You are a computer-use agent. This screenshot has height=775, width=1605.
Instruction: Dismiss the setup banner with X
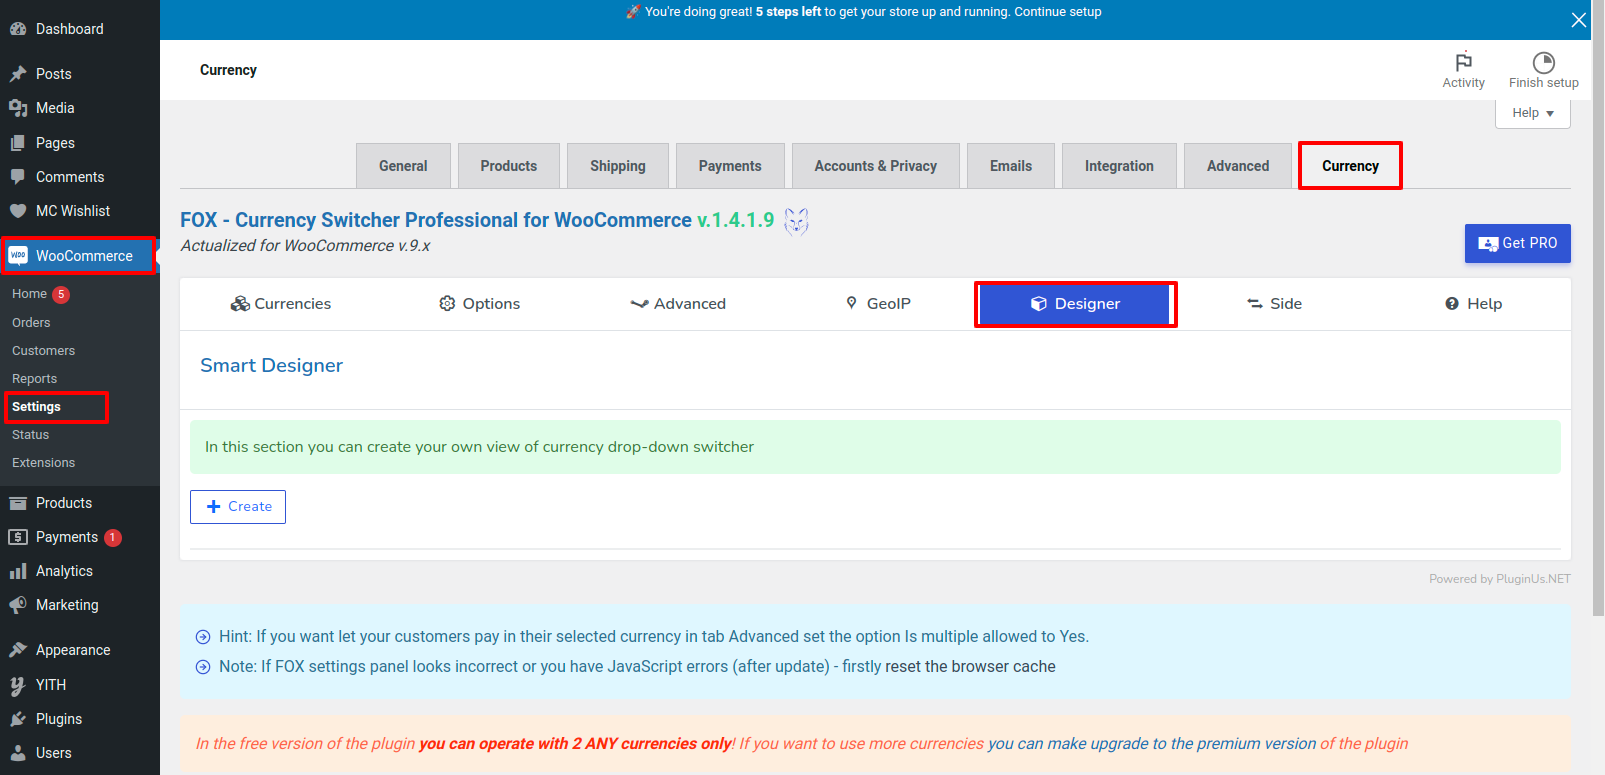(1579, 20)
